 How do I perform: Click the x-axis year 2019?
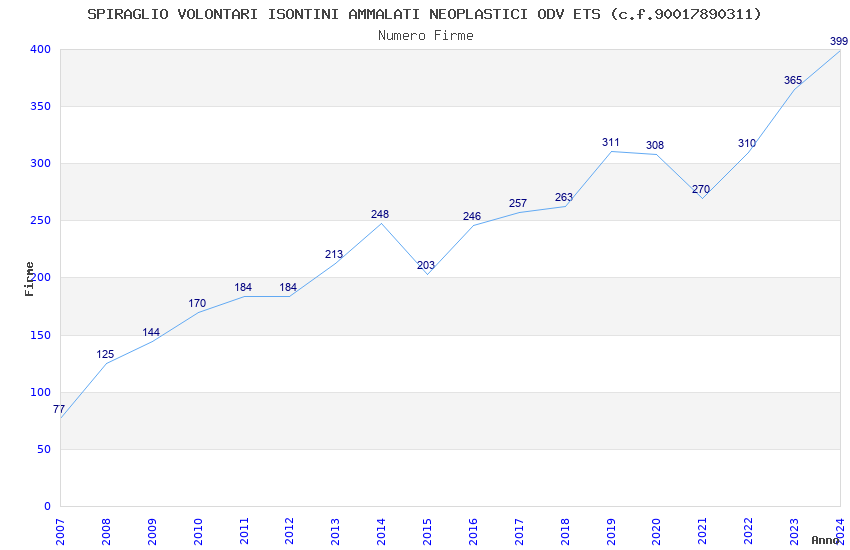pos(611,532)
